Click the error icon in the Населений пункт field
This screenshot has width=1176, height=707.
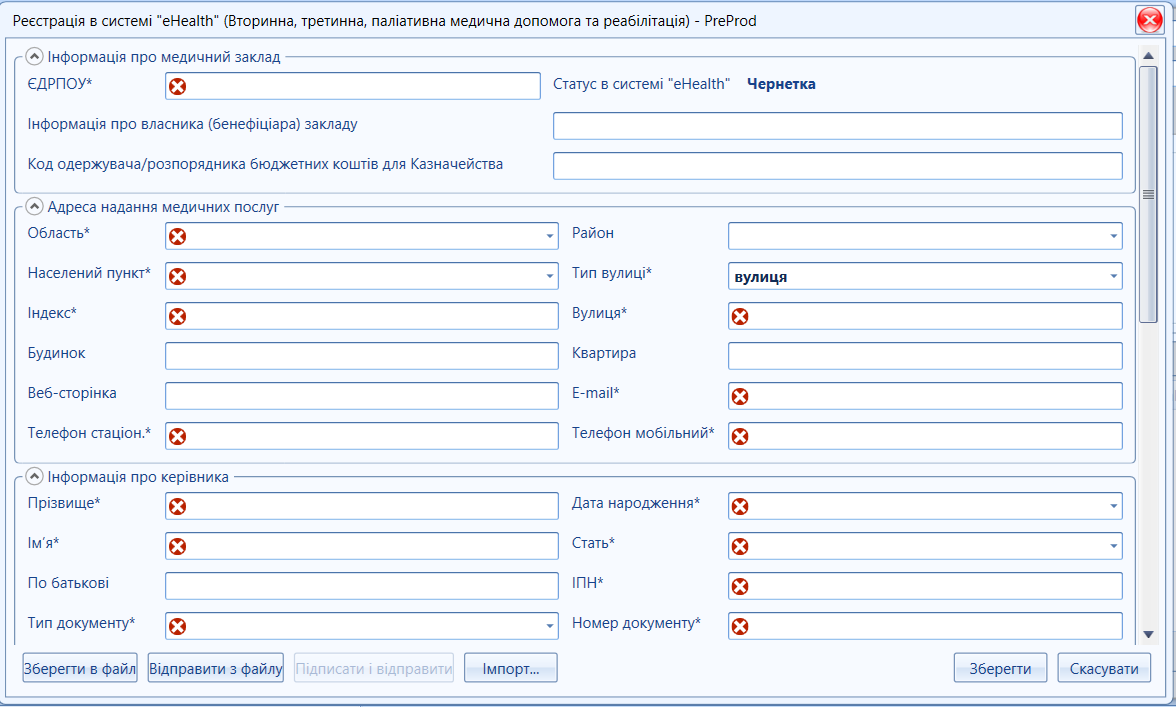pyautogui.click(x=177, y=276)
